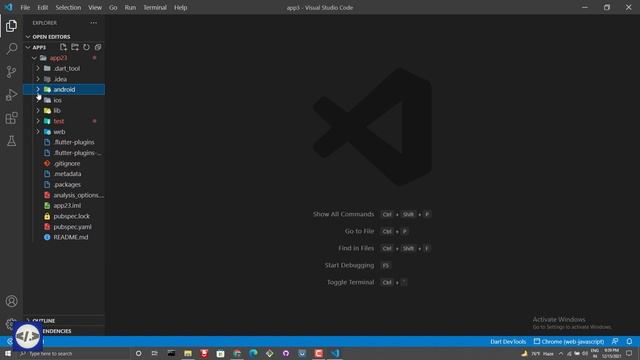
Task: Click the taskbar clock and date
Action: pyautogui.click(x=611, y=353)
